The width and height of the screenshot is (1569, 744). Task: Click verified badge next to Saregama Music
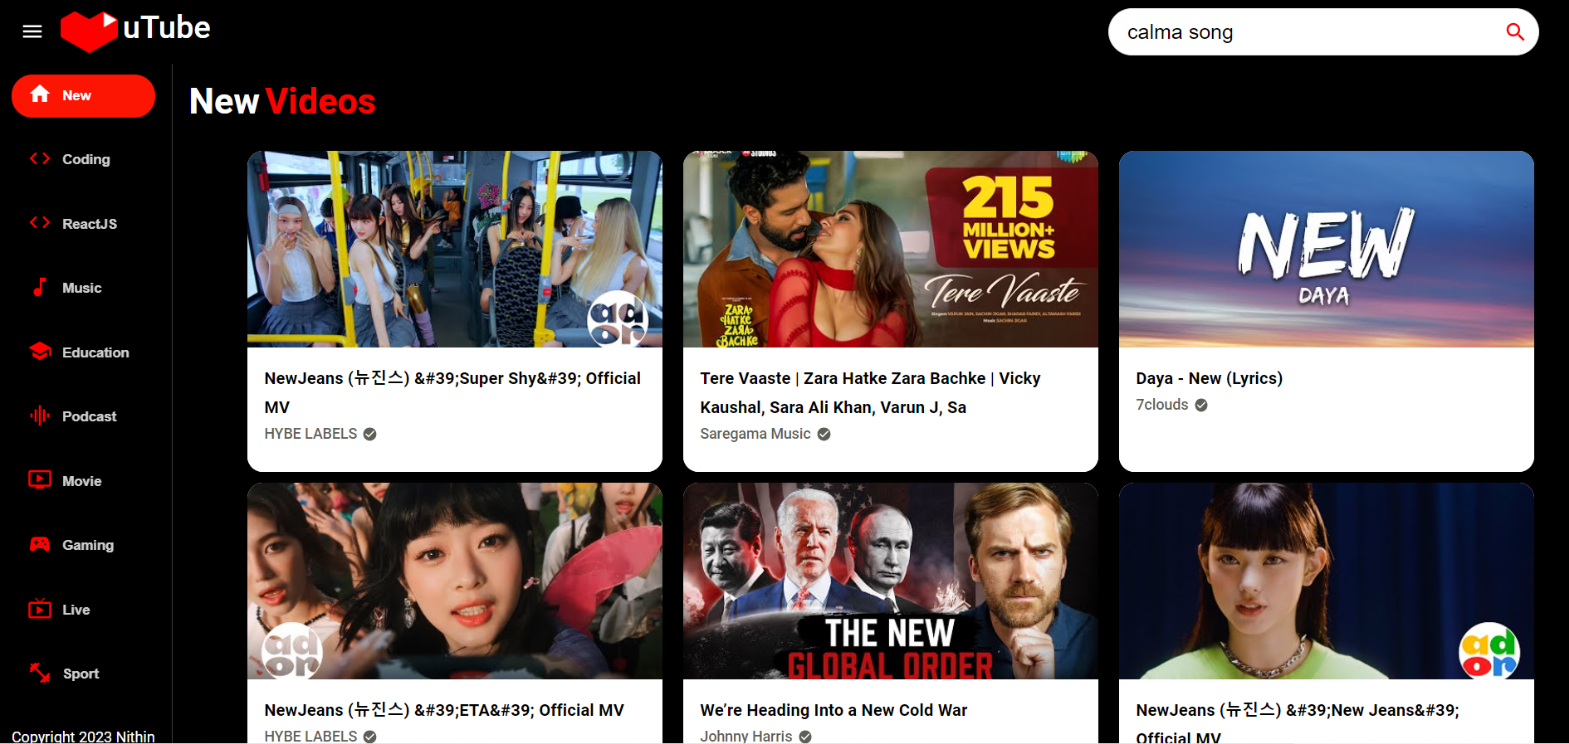point(824,434)
